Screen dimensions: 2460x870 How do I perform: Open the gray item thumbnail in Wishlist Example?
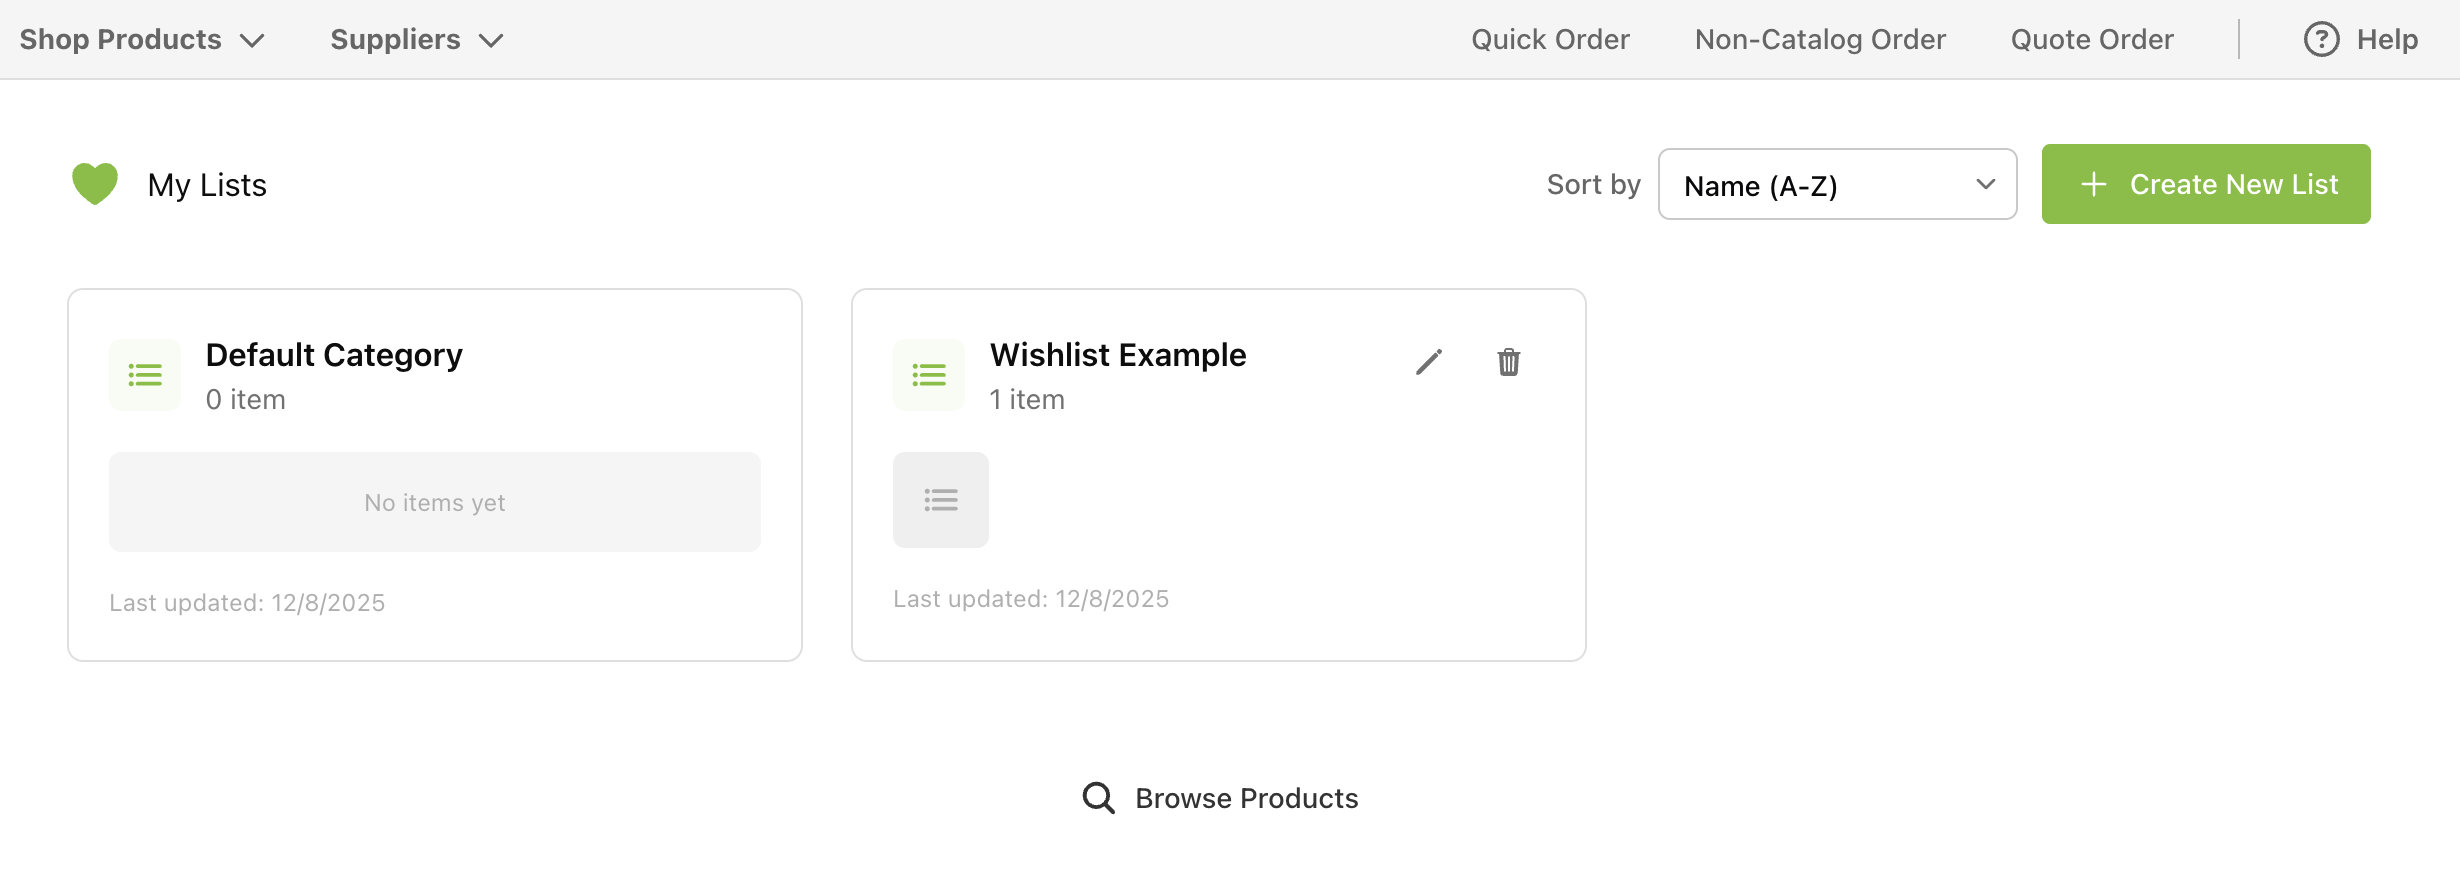(x=941, y=500)
